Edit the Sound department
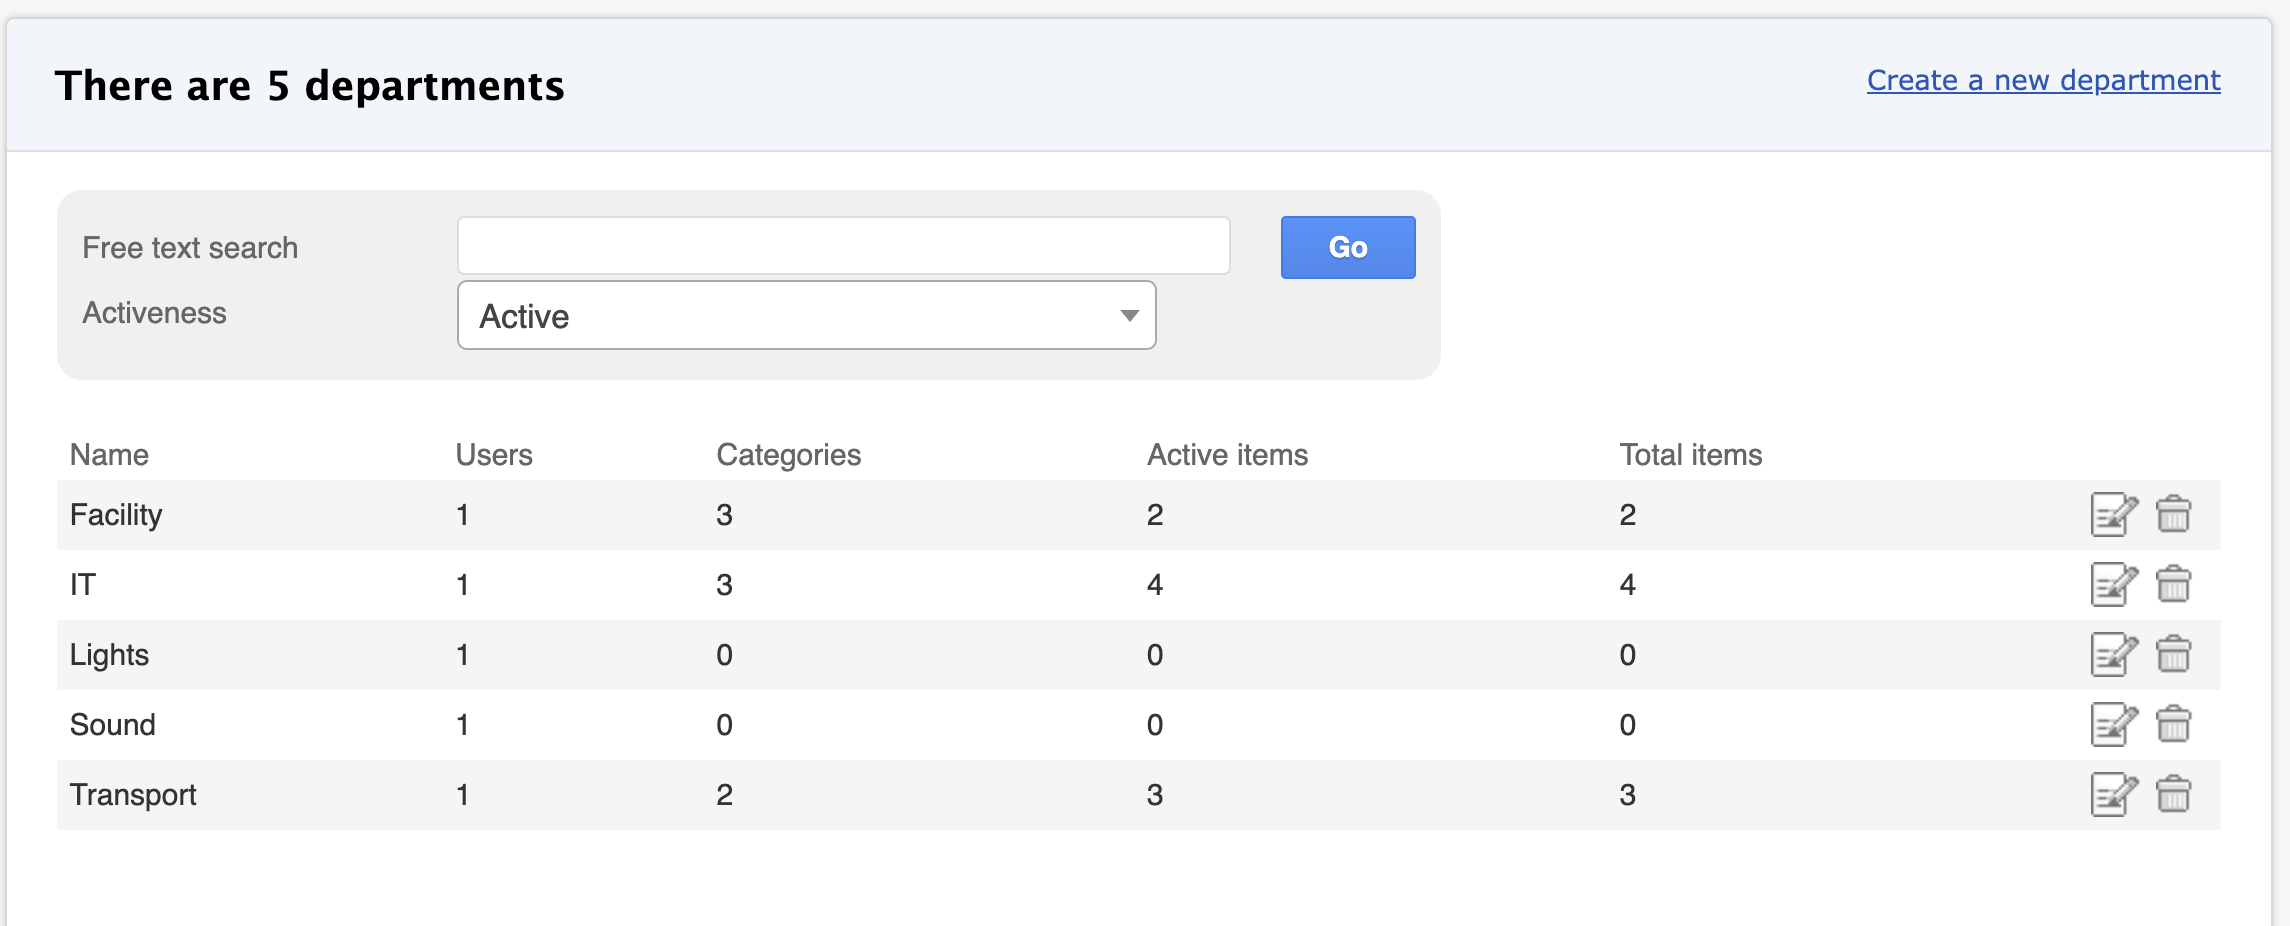Image resolution: width=2290 pixels, height=926 pixels. [2113, 725]
